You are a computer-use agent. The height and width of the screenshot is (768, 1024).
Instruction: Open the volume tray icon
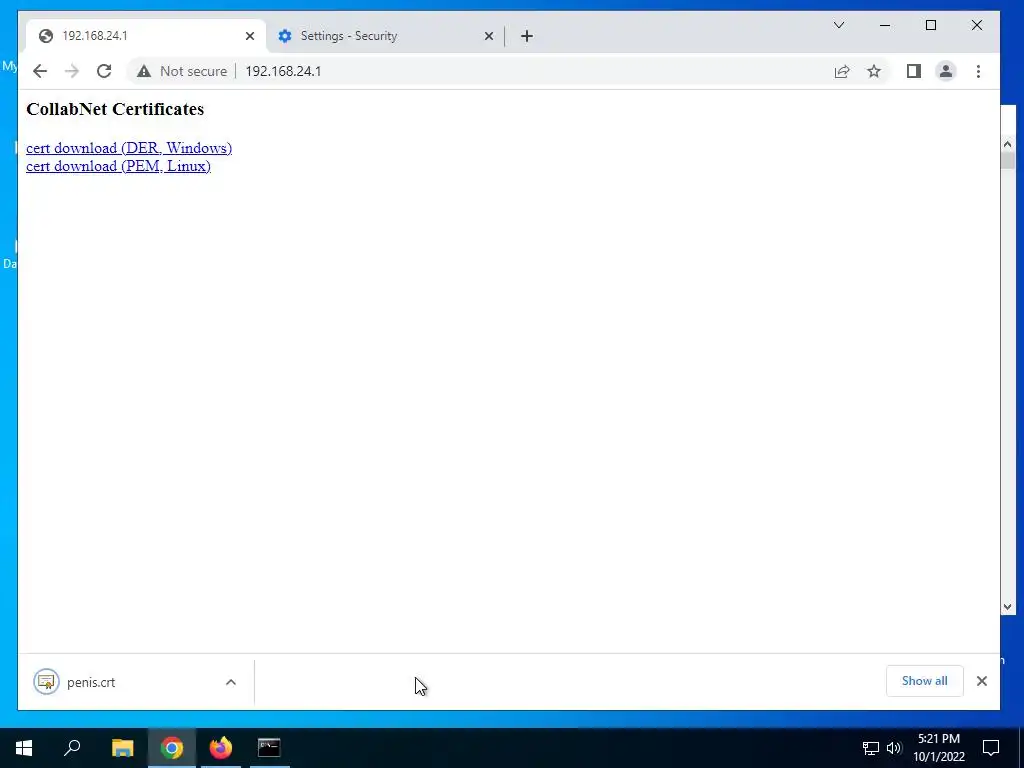click(894, 748)
